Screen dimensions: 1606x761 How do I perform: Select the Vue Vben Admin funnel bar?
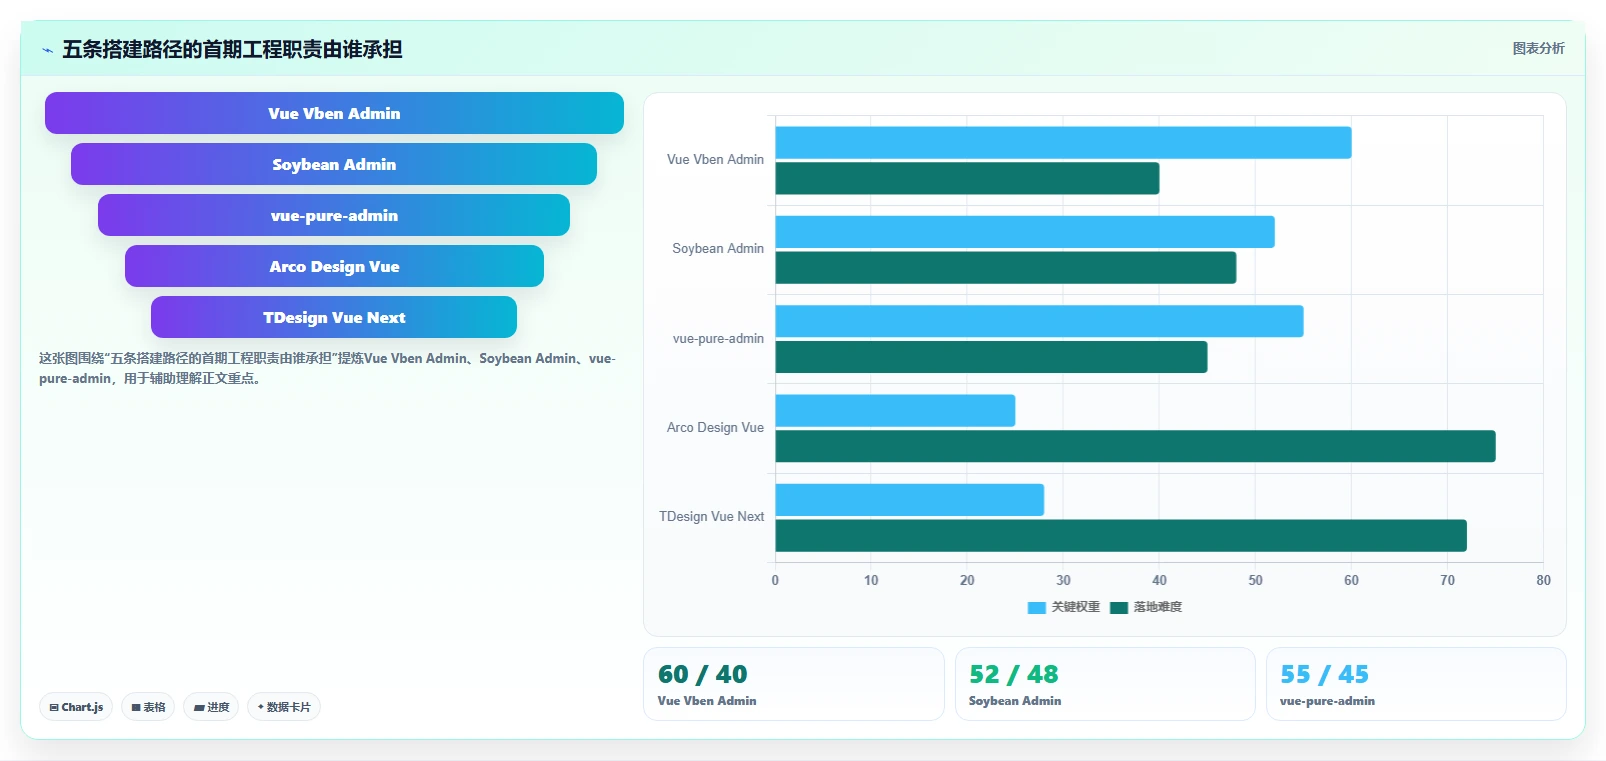[334, 113]
